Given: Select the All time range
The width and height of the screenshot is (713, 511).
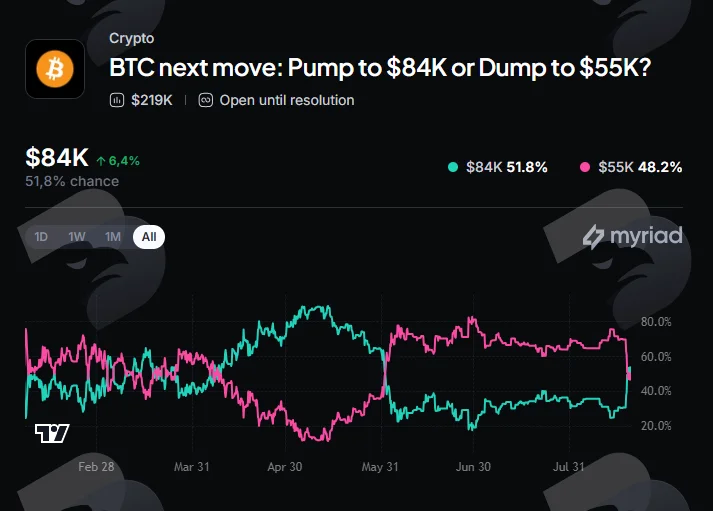Looking at the screenshot, I should click(x=149, y=237).
